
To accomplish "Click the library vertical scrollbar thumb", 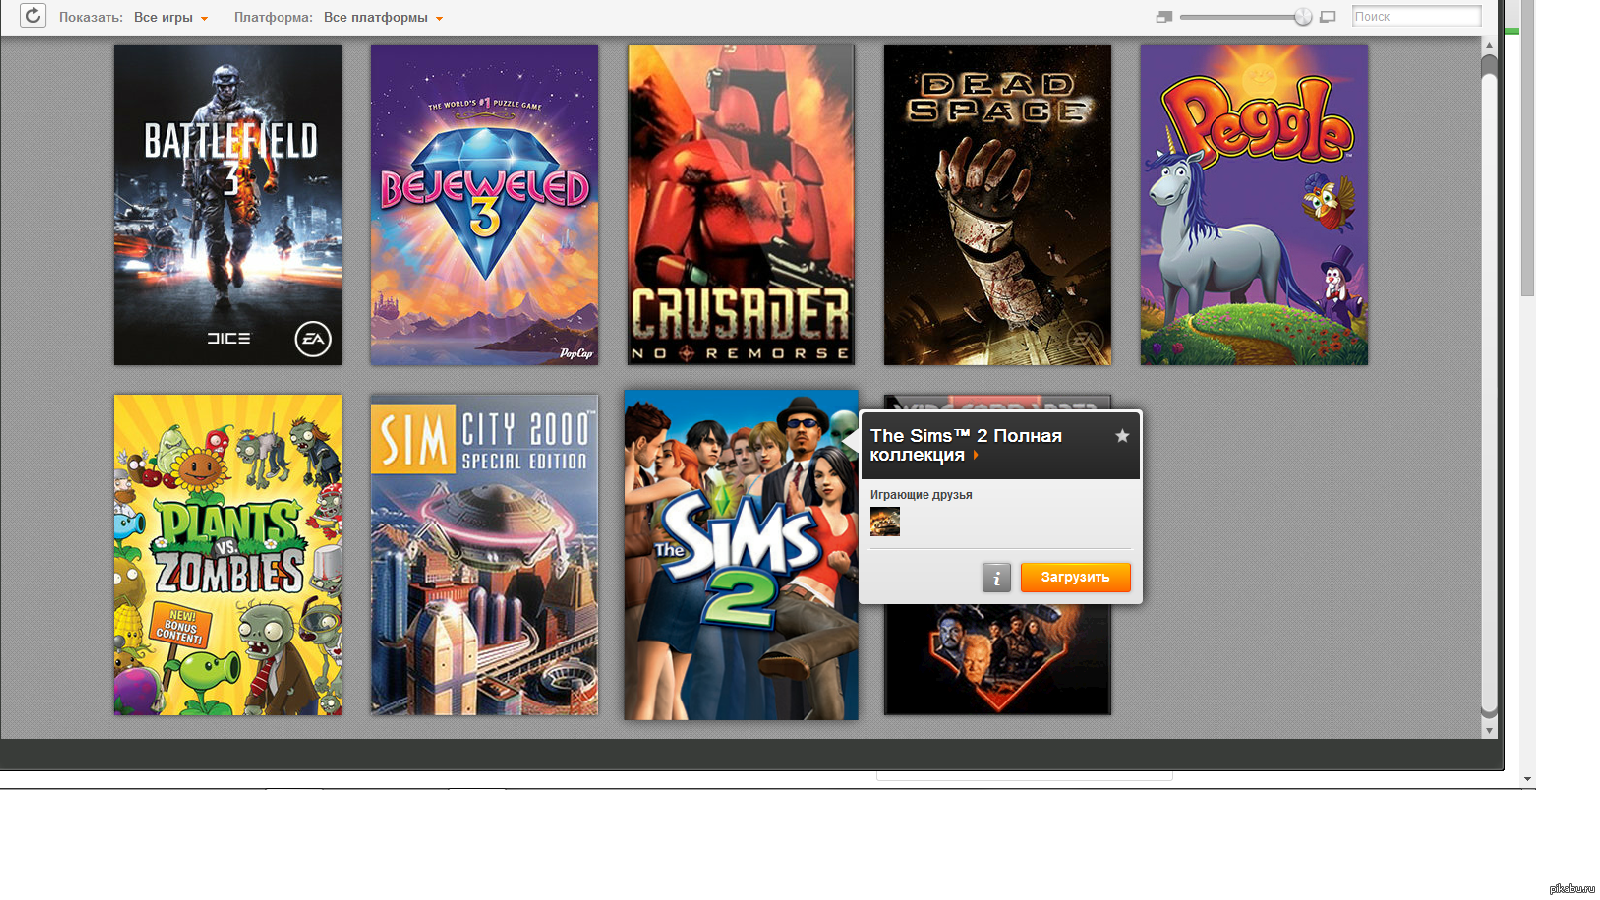I will click(1489, 385).
